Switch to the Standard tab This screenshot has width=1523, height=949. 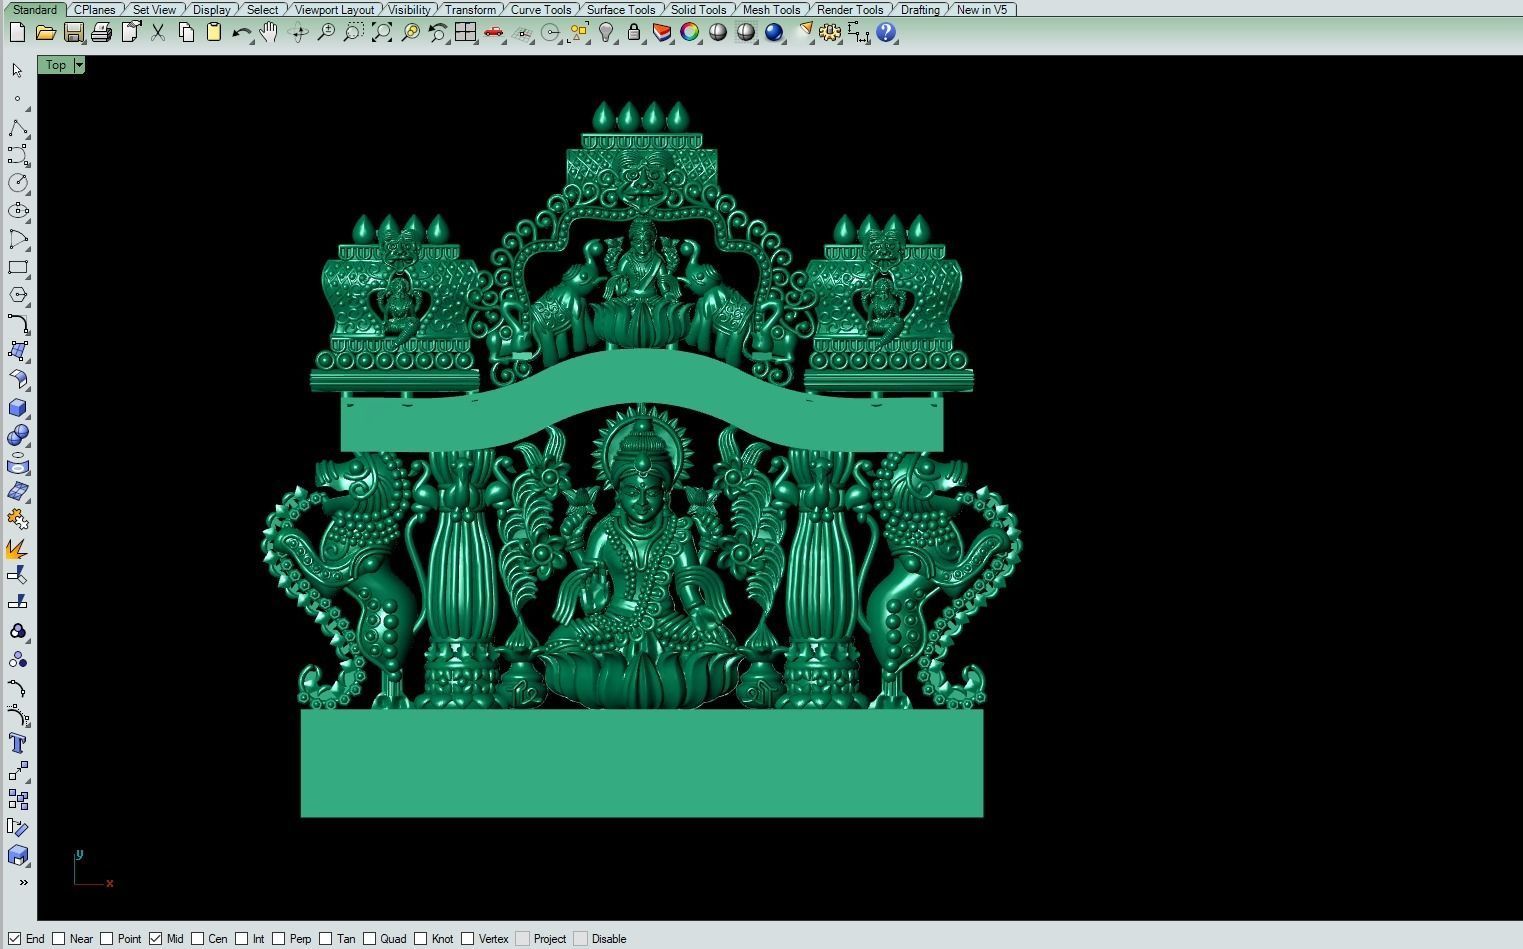tap(35, 9)
